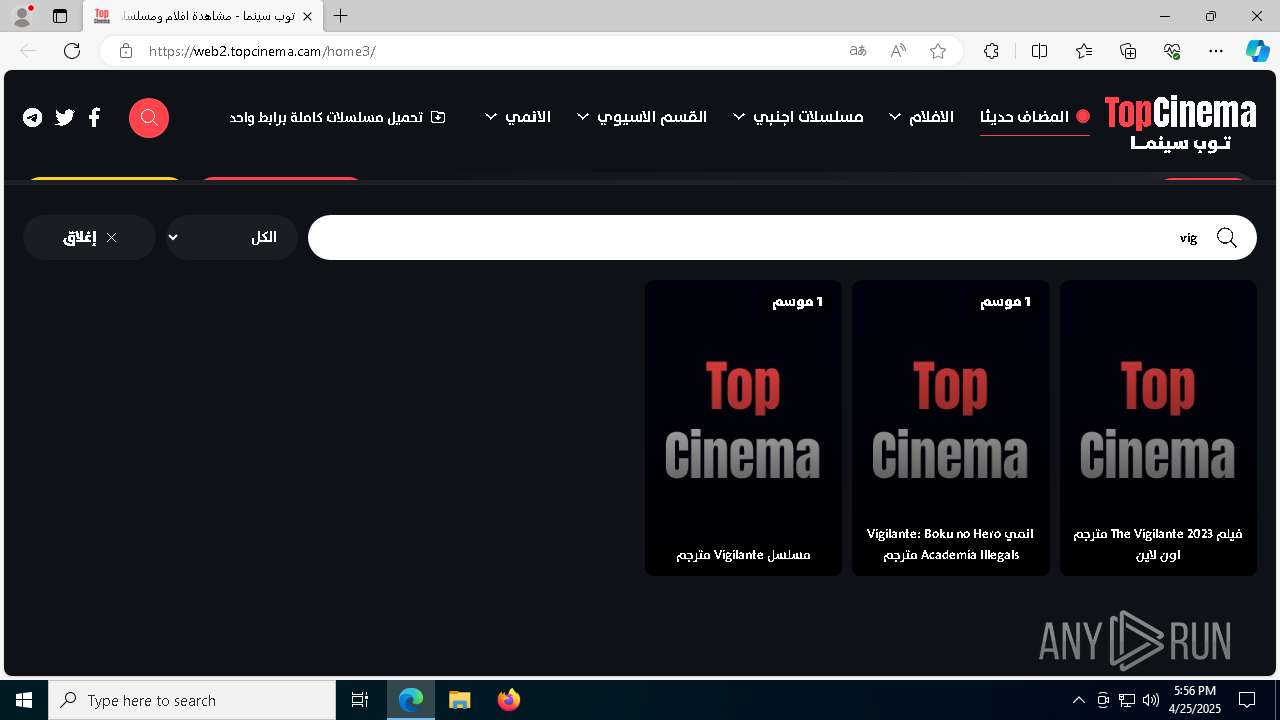This screenshot has height=720, width=1280.
Task: Open the Copilot icon
Action: pyautogui.click(x=1257, y=51)
